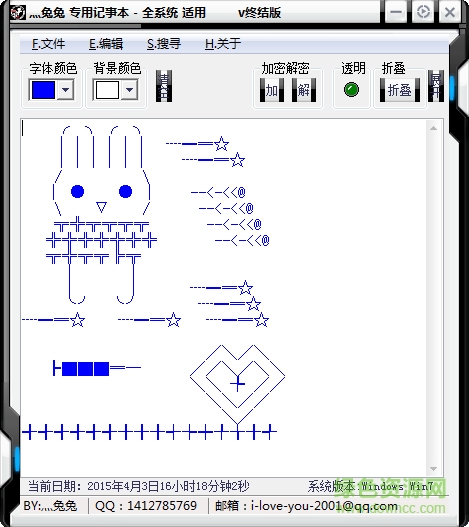
Task: Expand the background color dropdown arrow
Action: click(x=129, y=90)
